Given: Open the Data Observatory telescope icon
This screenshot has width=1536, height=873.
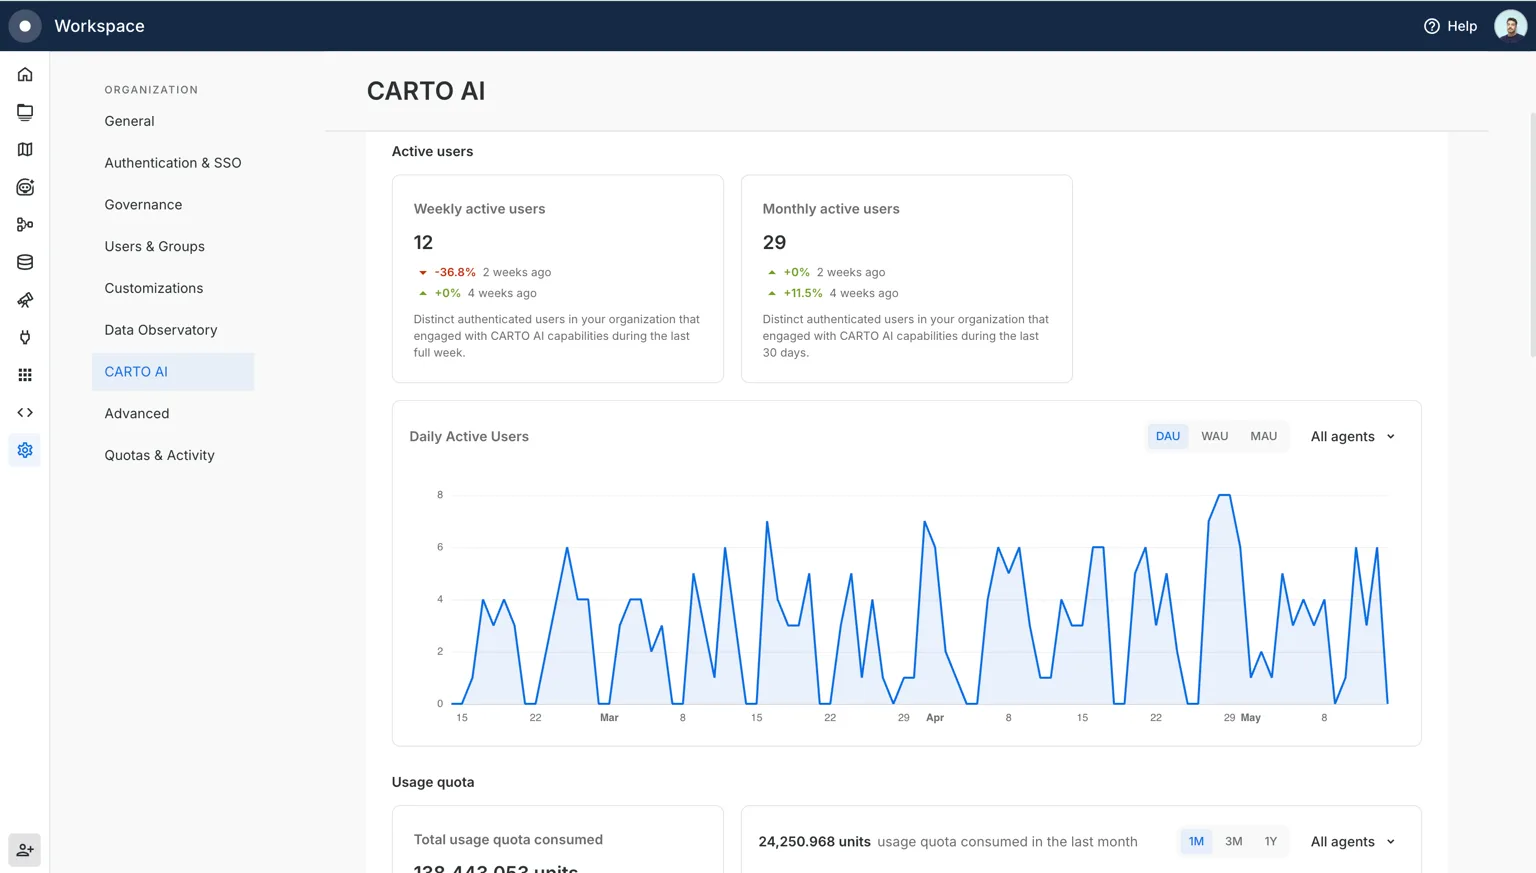Looking at the screenshot, I should click(25, 300).
